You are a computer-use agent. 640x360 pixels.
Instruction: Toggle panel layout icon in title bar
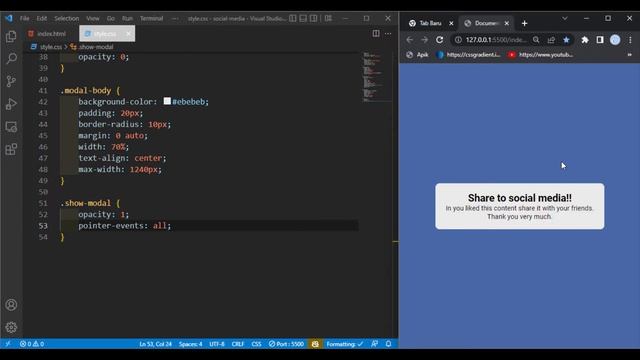pos(303,18)
